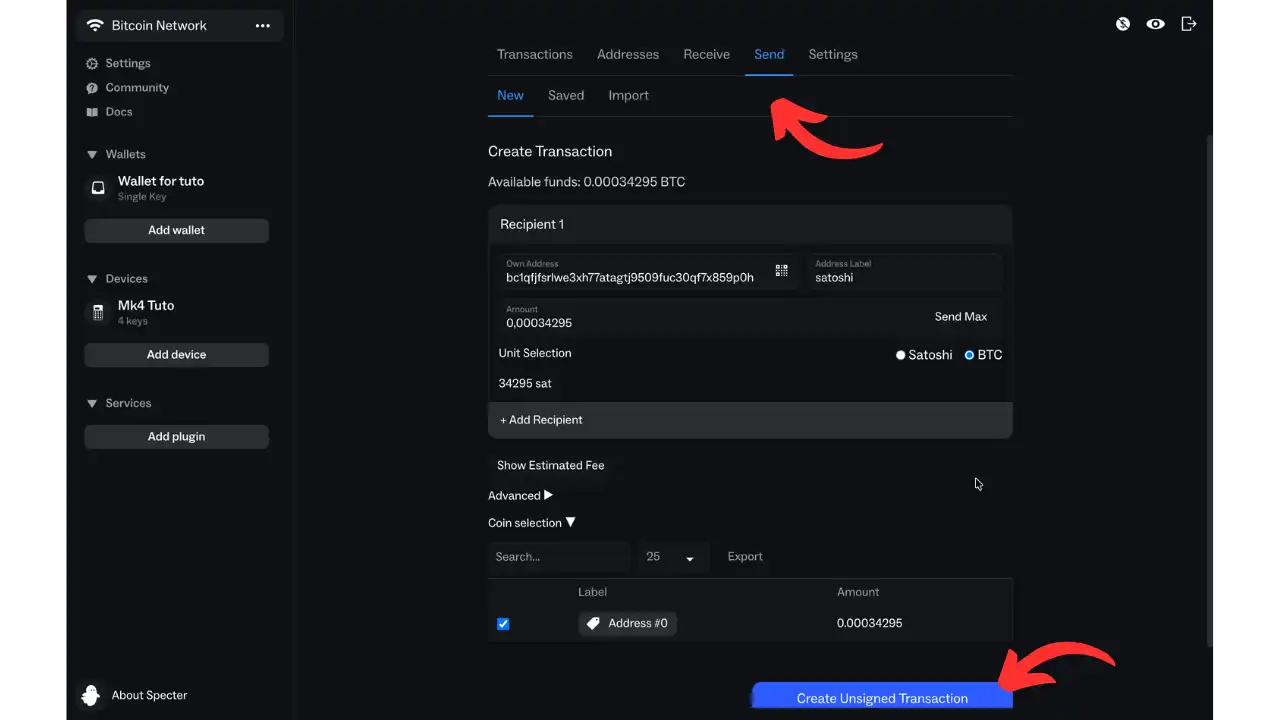Click the Tor toggle icon at top right

[1123, 24]
